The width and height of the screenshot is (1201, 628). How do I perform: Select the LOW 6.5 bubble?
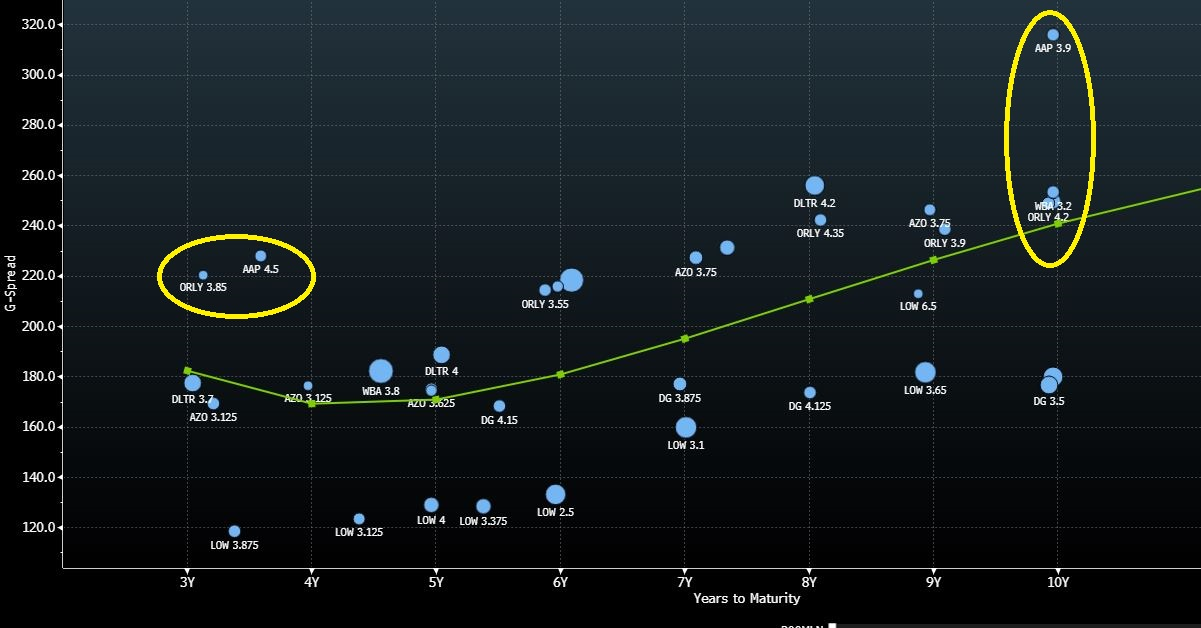pos(918,294)
